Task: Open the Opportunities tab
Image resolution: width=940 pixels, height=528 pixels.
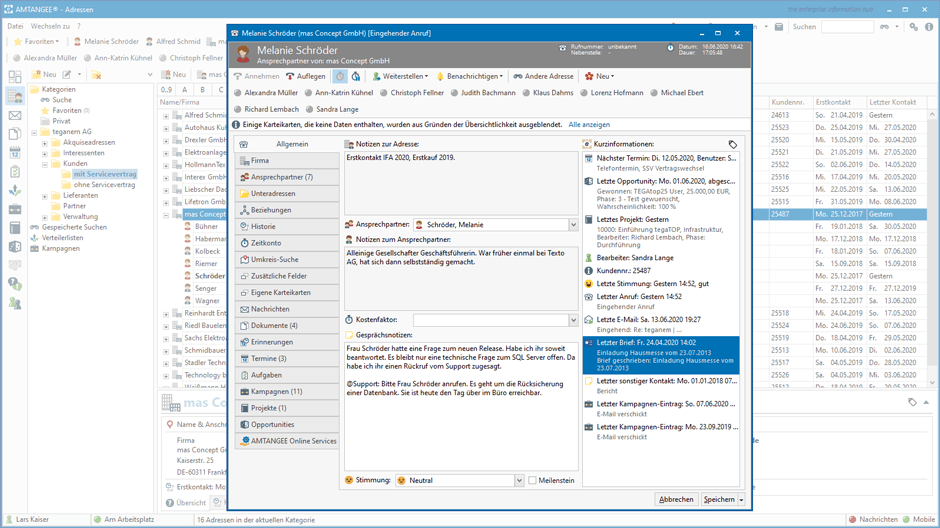Action: (287, 424)
